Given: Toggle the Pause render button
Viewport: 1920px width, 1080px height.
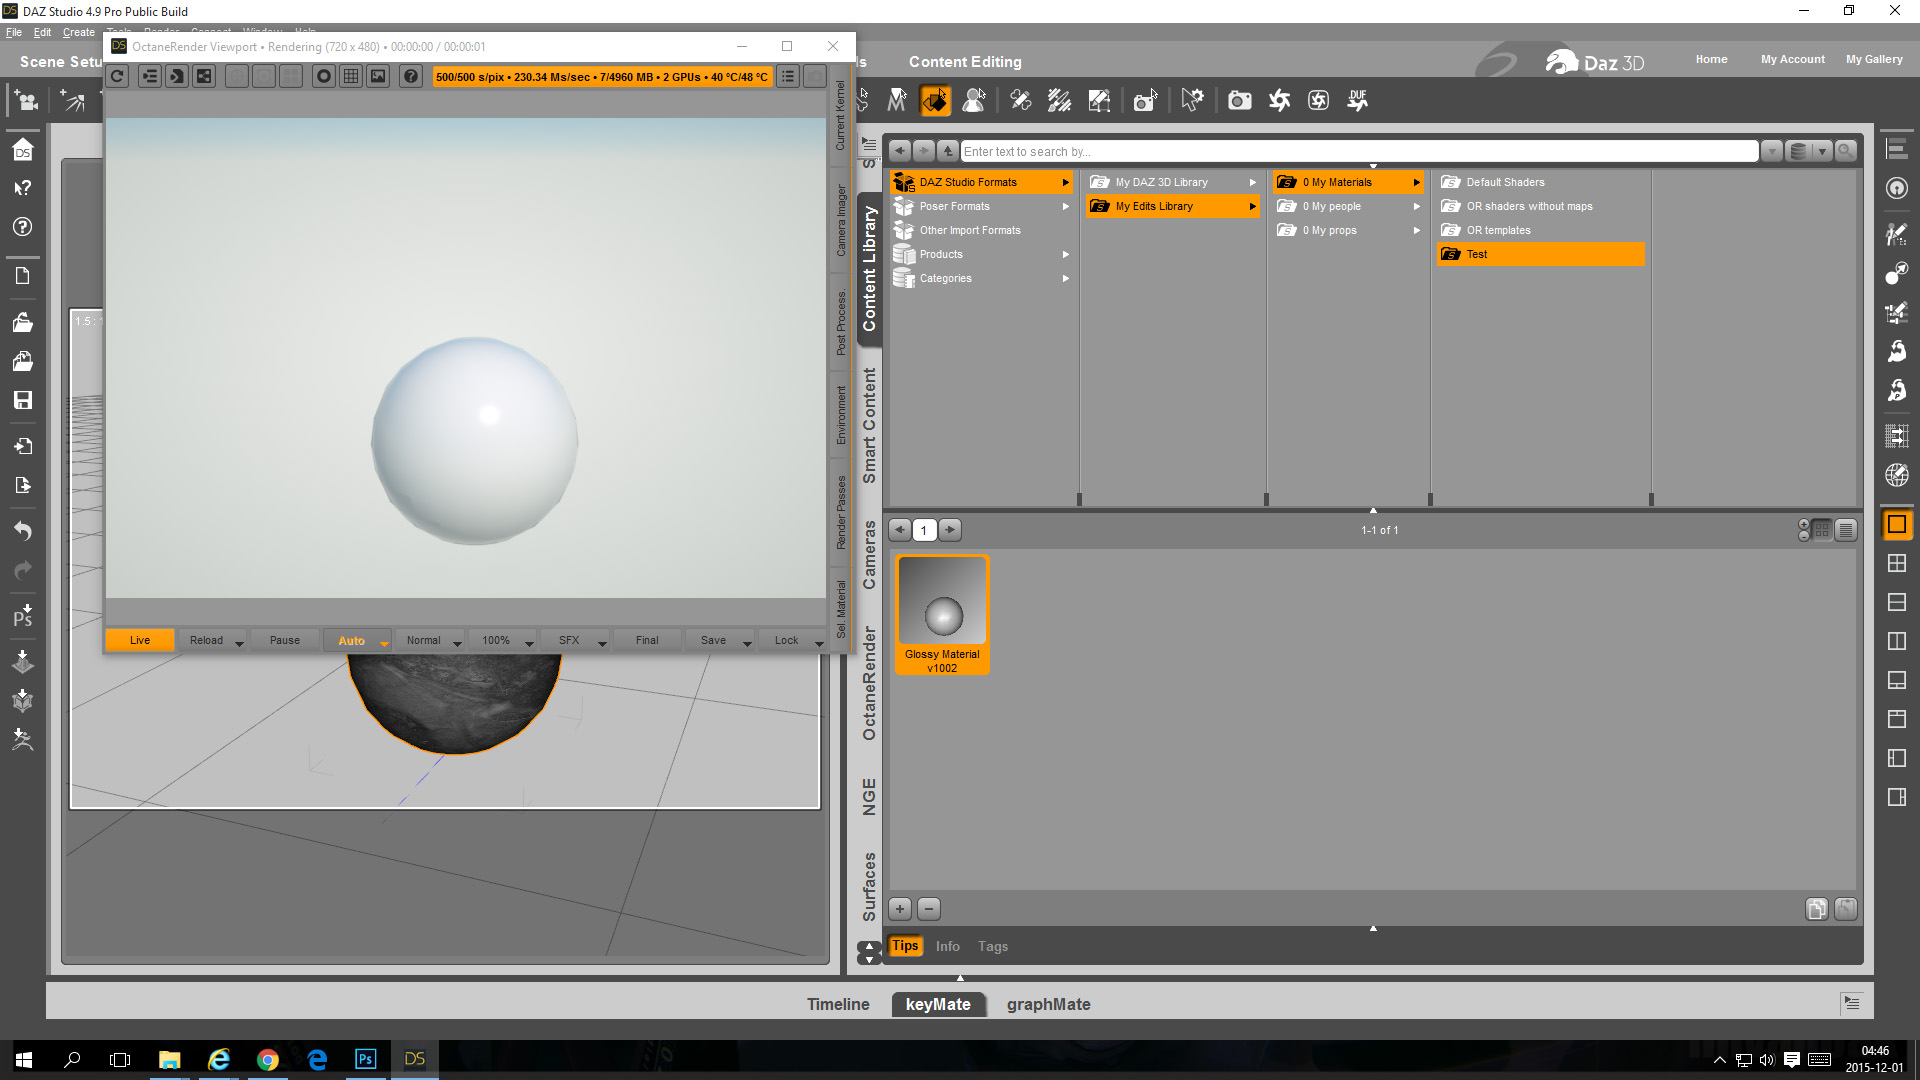Looking at the screenshot, I should point(284,640).
